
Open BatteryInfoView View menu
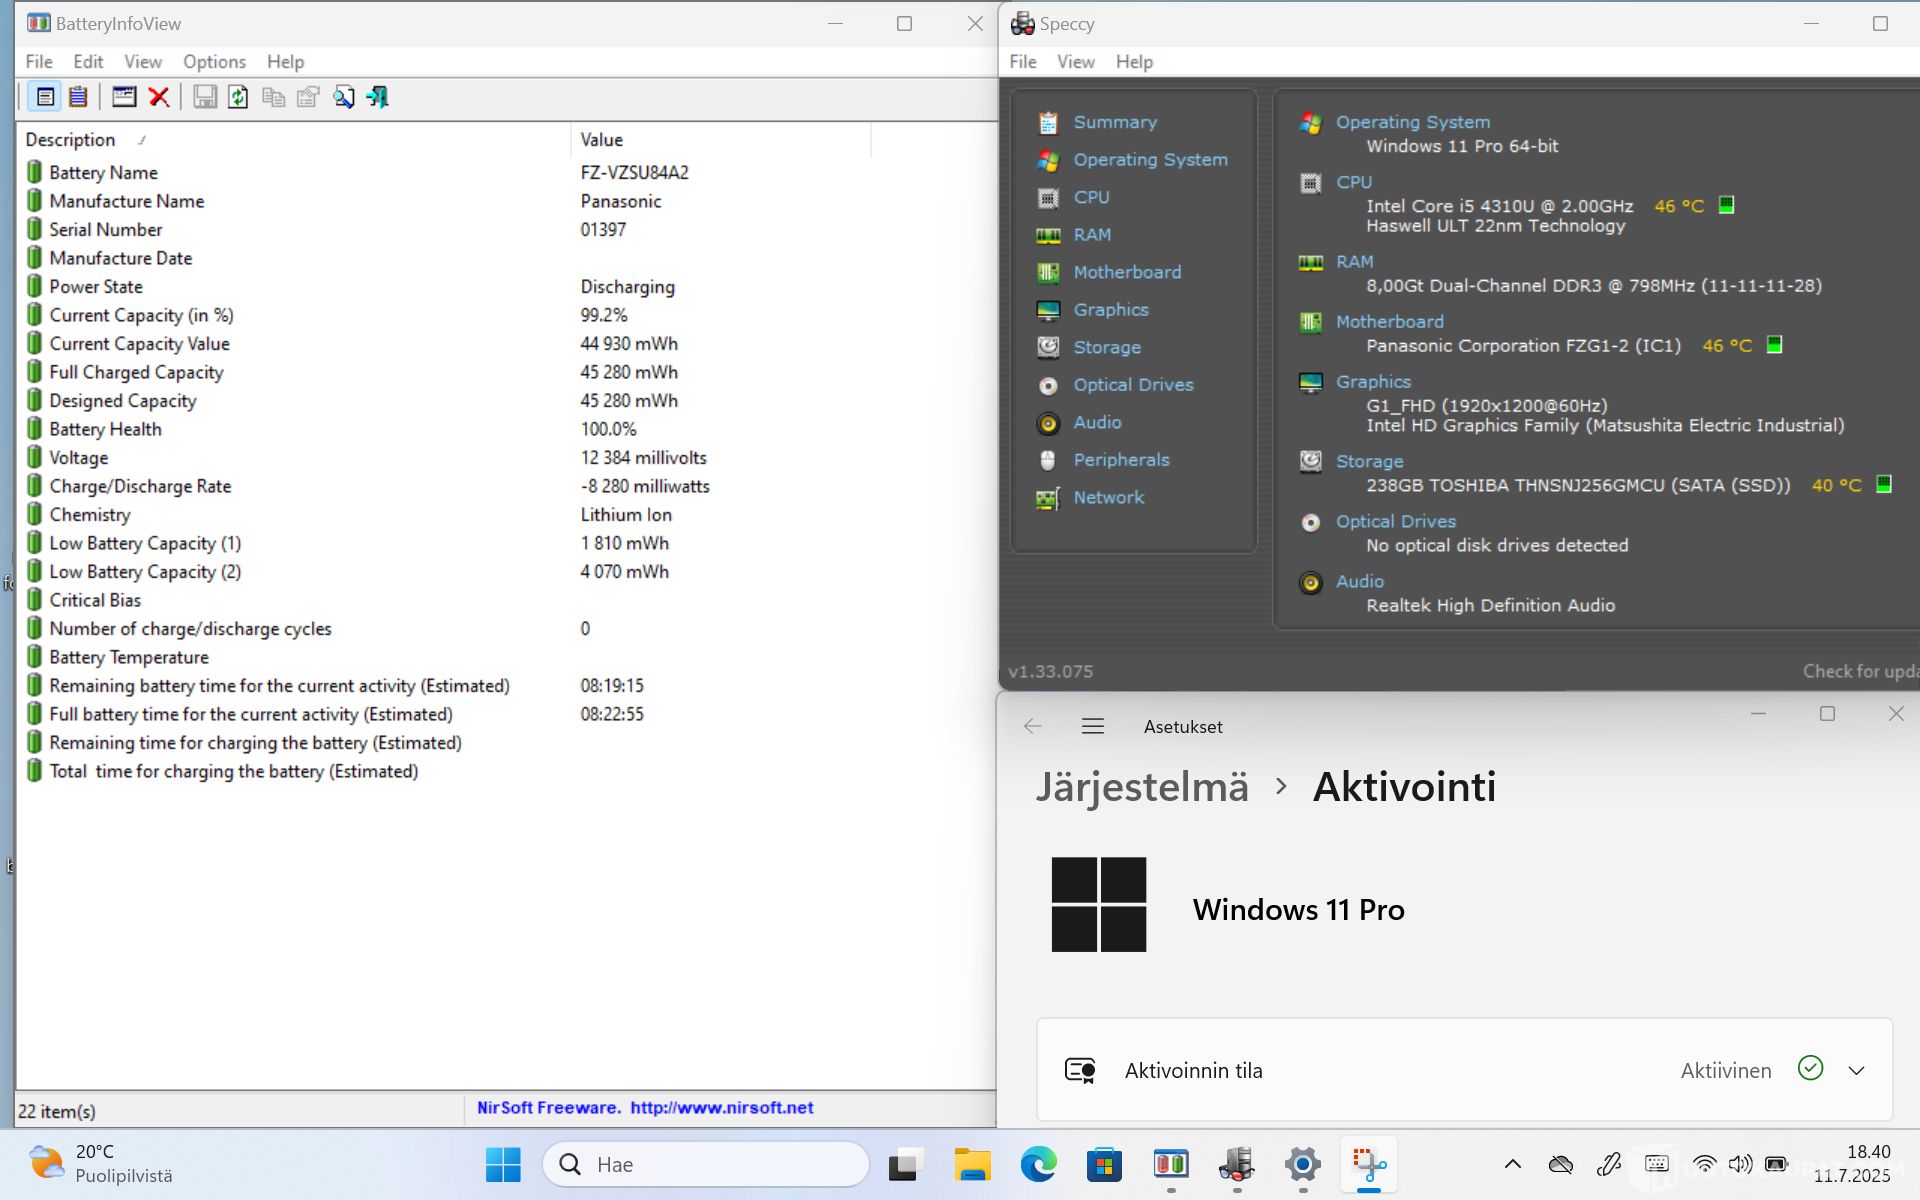143,61
